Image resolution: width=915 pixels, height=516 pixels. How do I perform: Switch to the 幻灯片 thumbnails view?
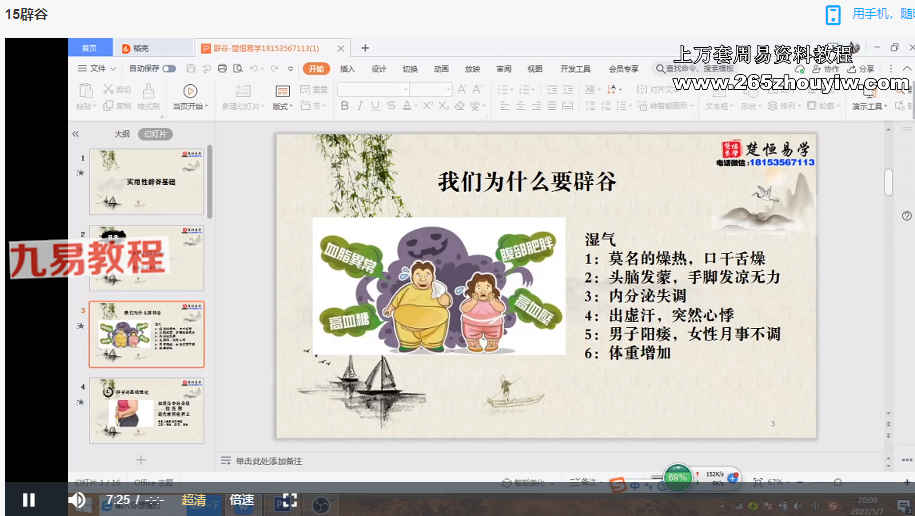[155, 134]
